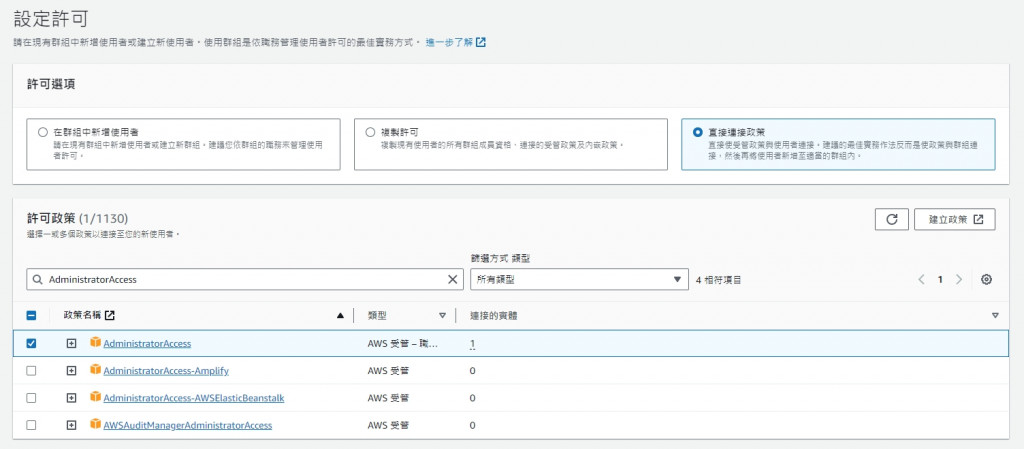This screenshot has height=449, width=1024.
Task: Toggle the select-all policies header checkbox
Action: pos(31,316)
